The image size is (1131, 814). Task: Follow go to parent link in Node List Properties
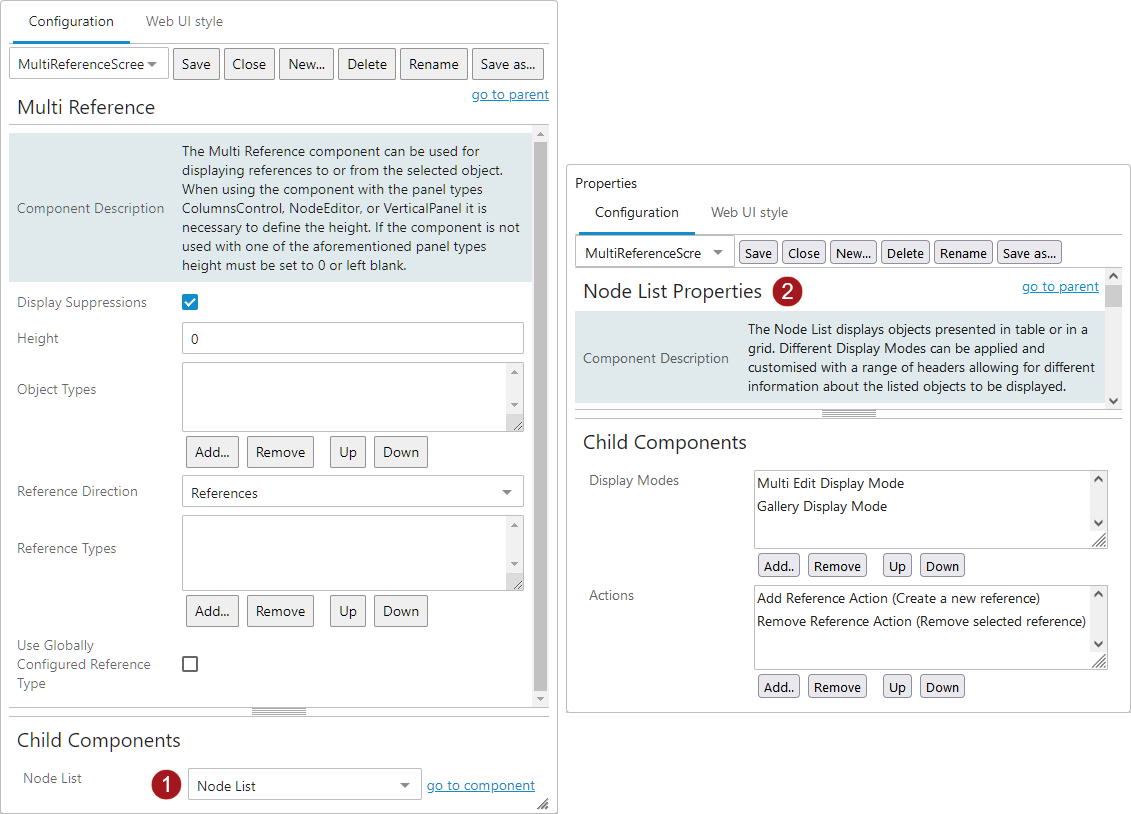(1059, 287)
